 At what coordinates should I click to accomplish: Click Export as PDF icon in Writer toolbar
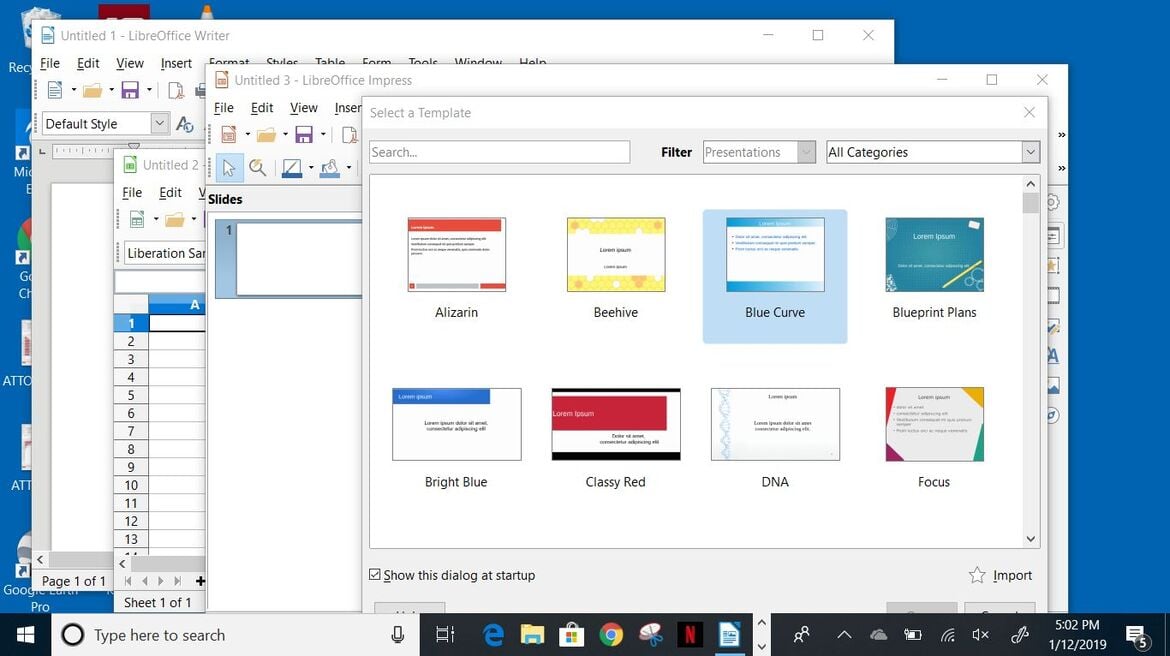[x=175, y=90]
